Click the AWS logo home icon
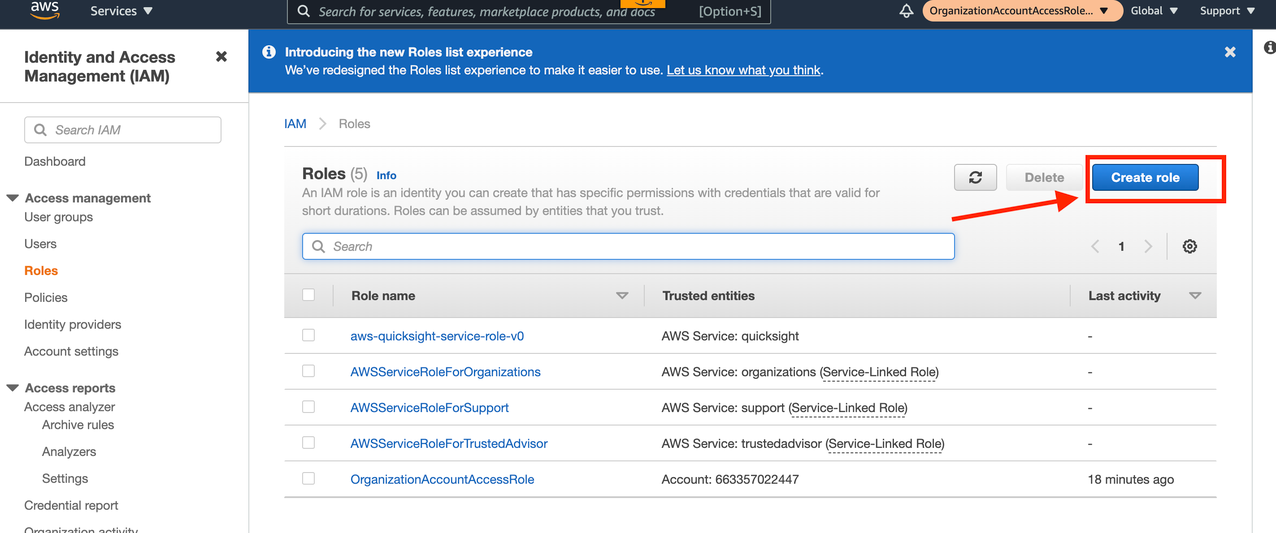 pyautogui.click(x=44, y=10)
